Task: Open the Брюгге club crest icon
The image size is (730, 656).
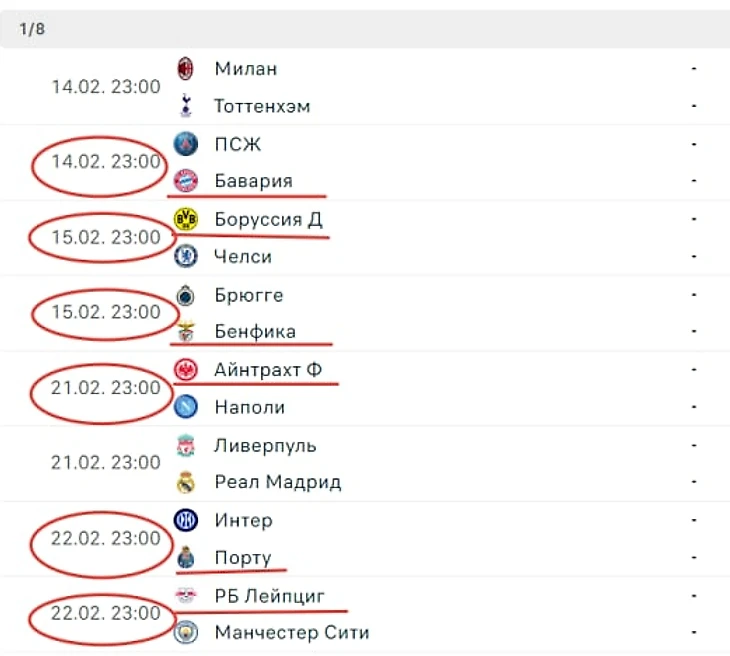Action: point(186,295)
